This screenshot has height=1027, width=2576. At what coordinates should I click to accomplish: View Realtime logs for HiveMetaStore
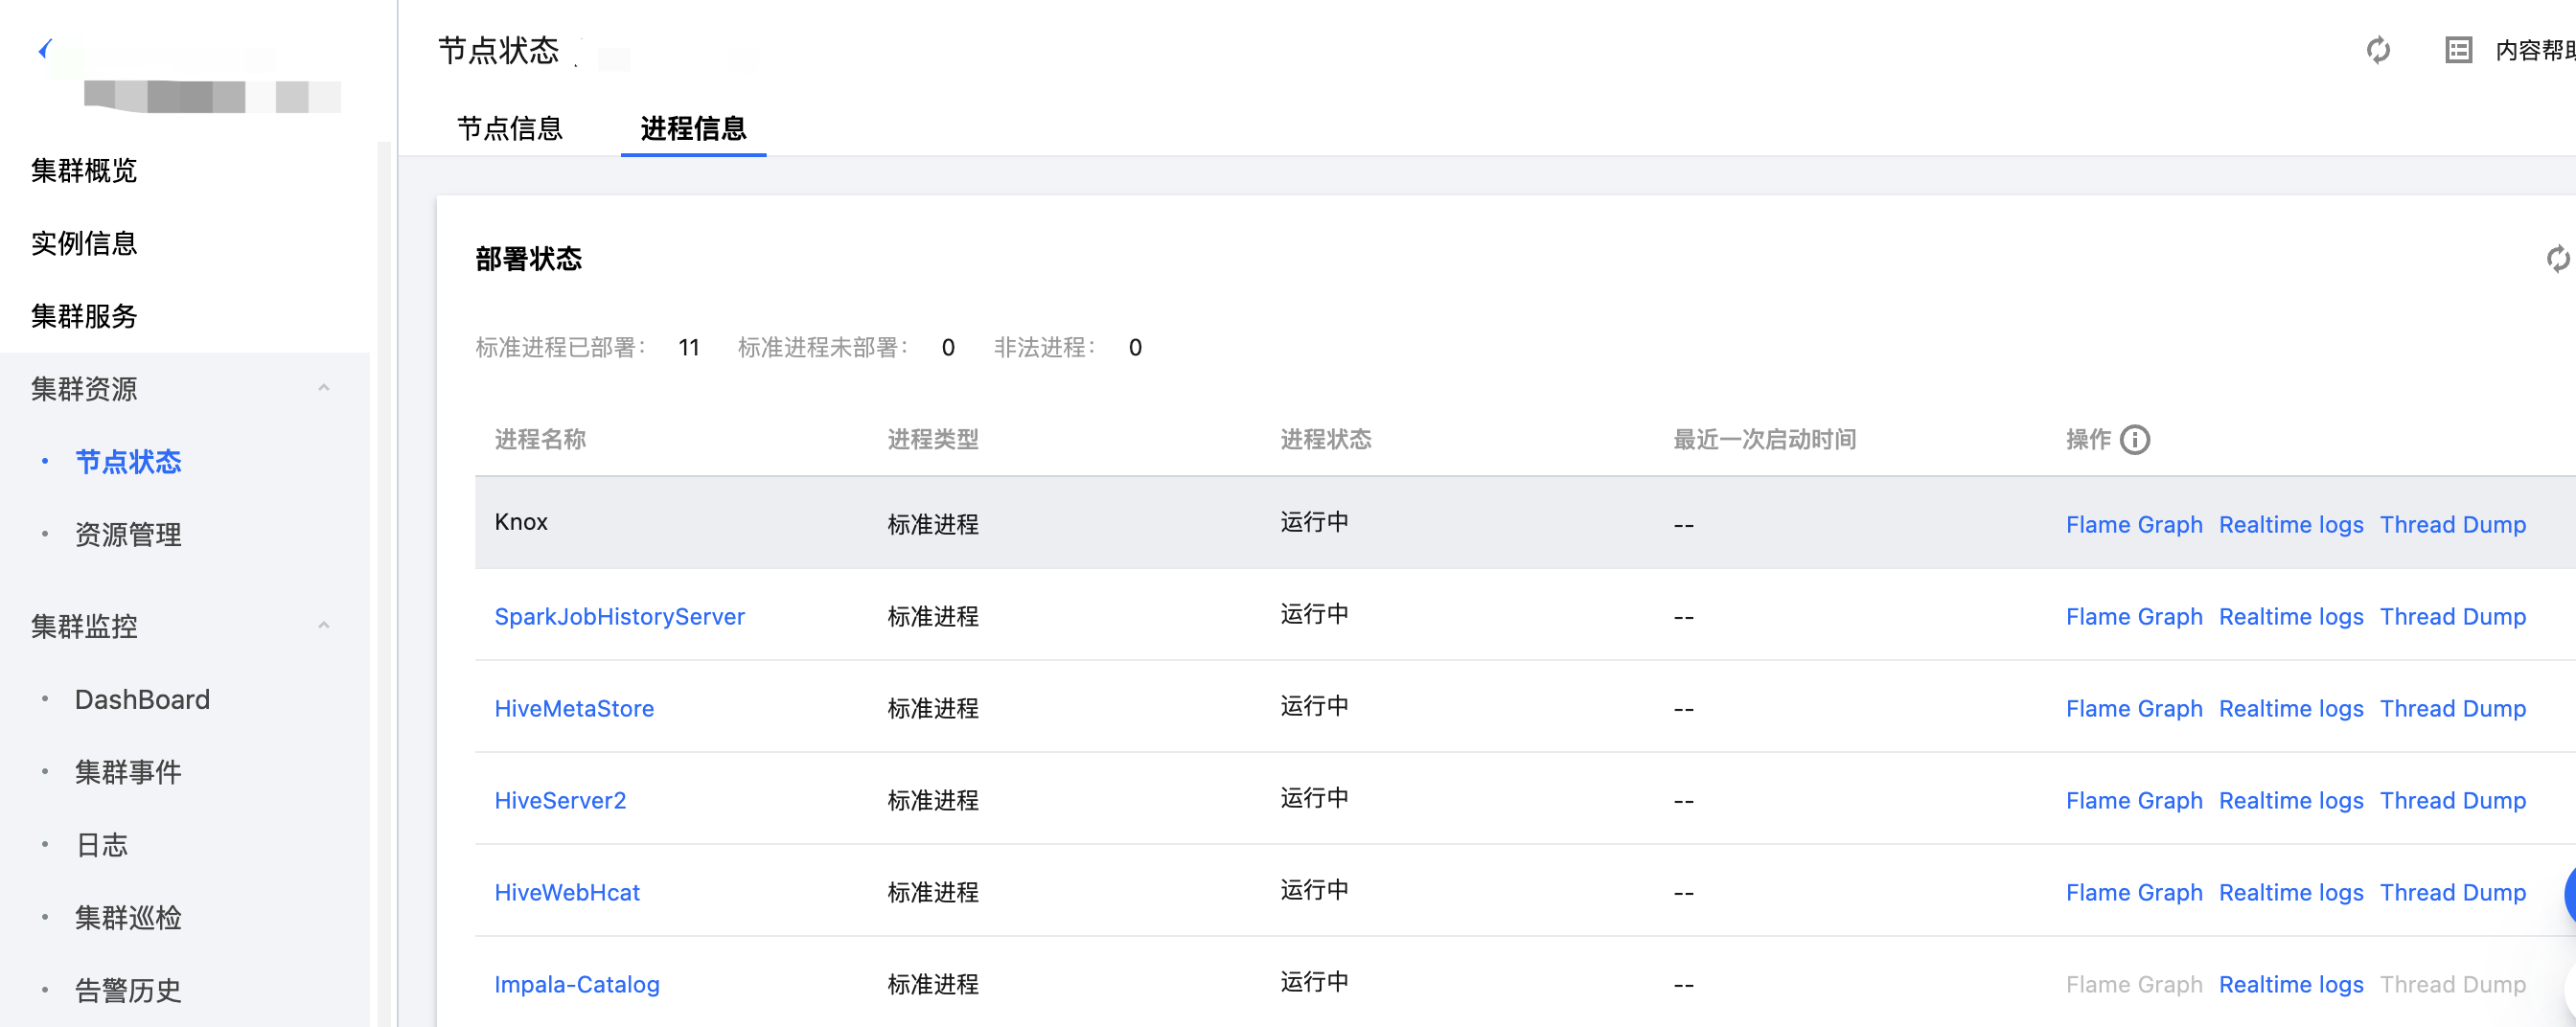[x=2290, y=709]
